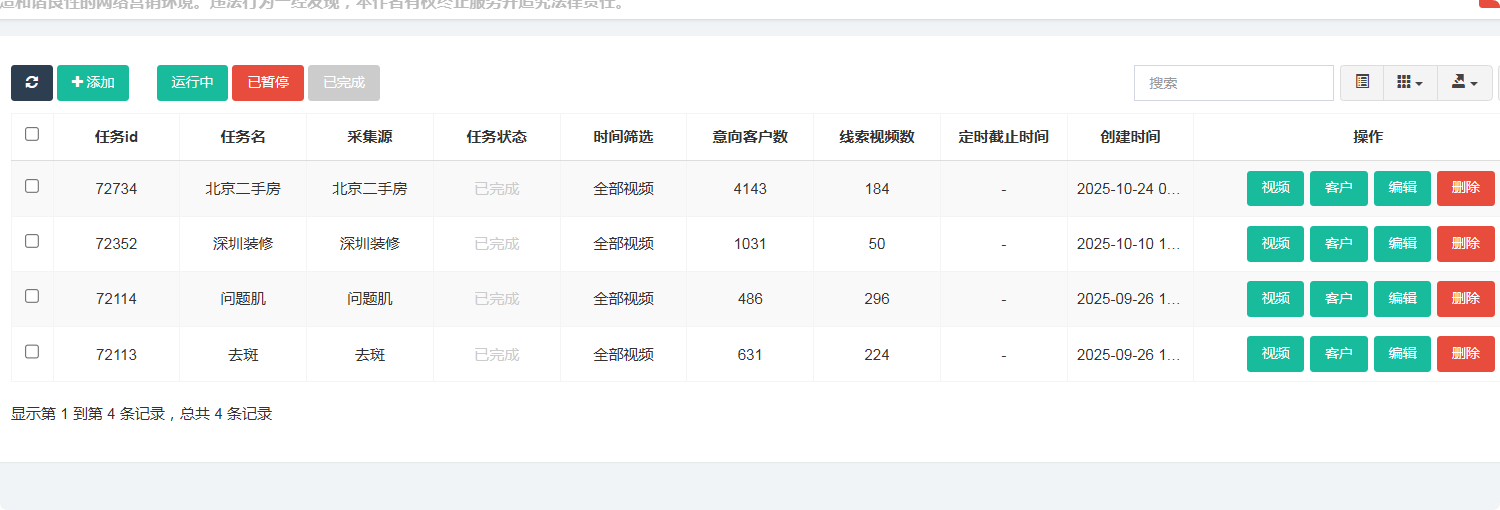1500x510 pixels.
Task: Open 视频 for 北京二手房 task
Action: click(x=1275, y=188)
